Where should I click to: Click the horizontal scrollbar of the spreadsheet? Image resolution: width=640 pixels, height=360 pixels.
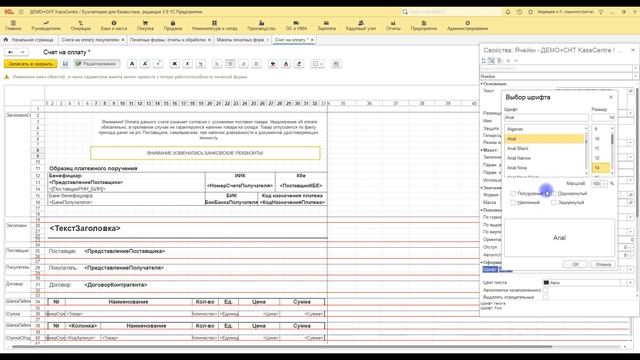pyautogui.click(x=282, y=347)
